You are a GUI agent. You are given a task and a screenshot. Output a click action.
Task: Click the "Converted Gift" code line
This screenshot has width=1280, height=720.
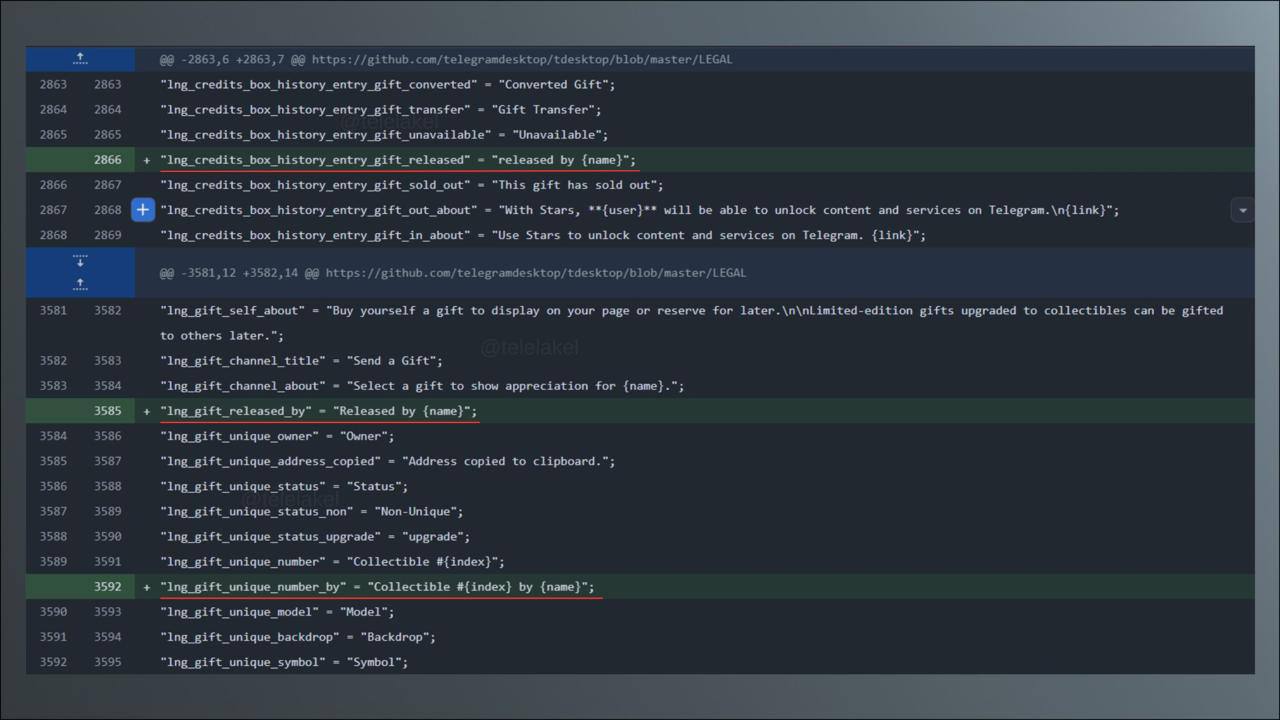coord(388,85)
